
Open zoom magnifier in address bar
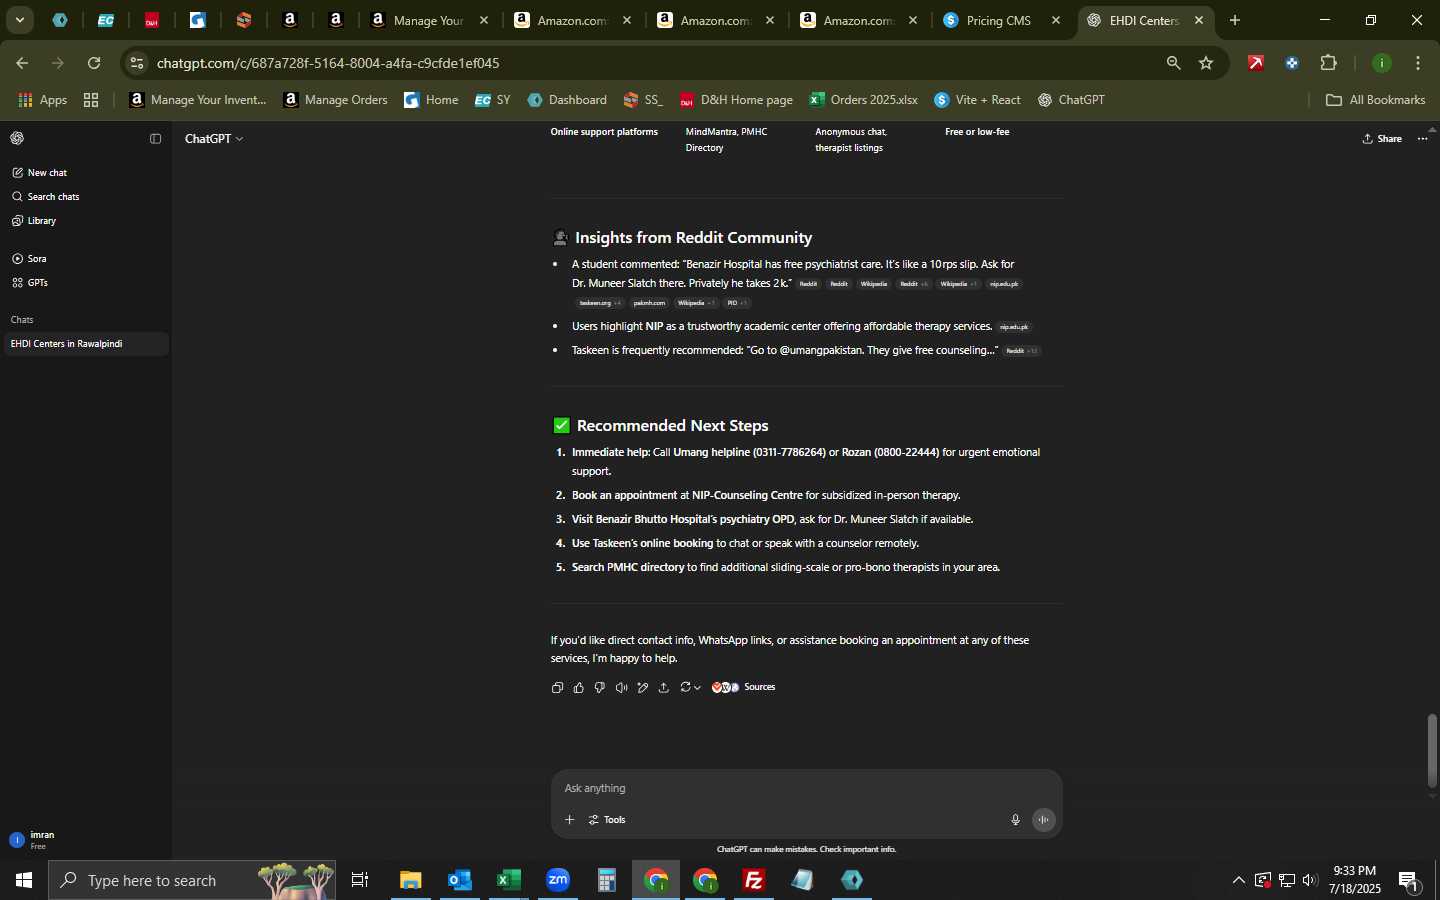point(1174,63)
